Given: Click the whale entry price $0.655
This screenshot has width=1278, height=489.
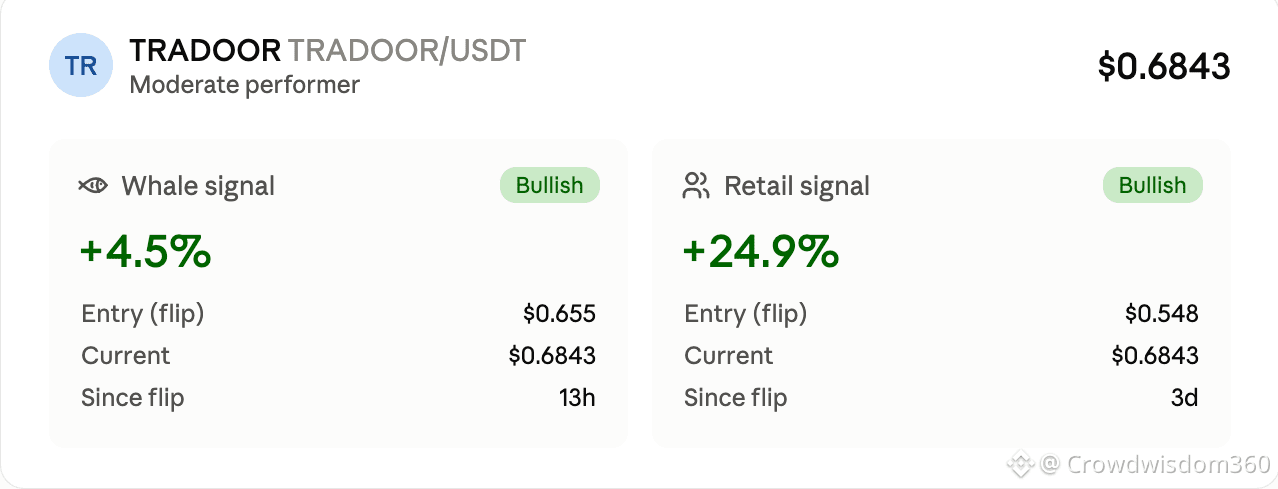Looking at the screenshot, I should click(559, 314).
